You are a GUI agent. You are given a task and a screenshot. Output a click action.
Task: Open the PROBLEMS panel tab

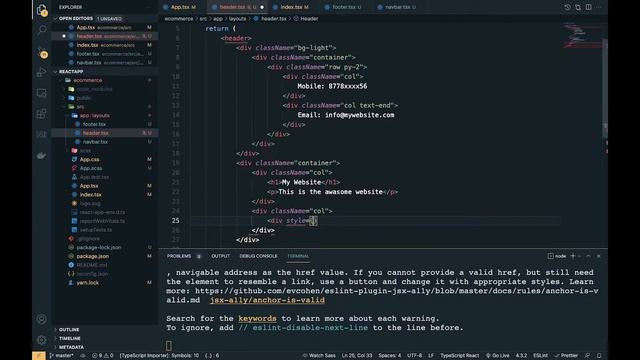[179, 256]
